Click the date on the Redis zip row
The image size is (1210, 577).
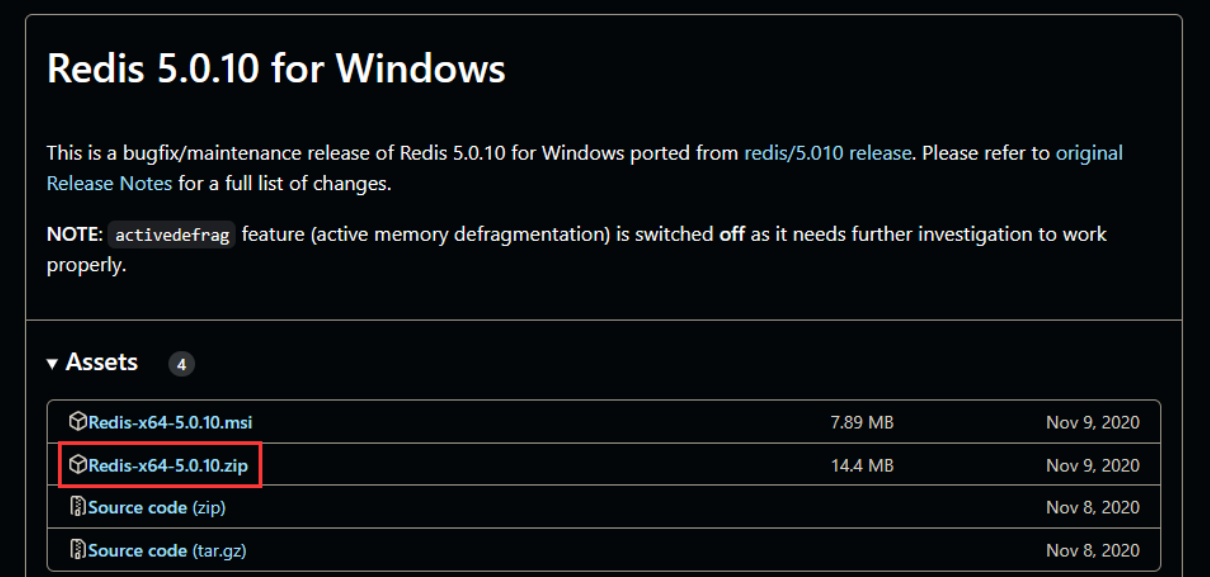[1092, 465]
